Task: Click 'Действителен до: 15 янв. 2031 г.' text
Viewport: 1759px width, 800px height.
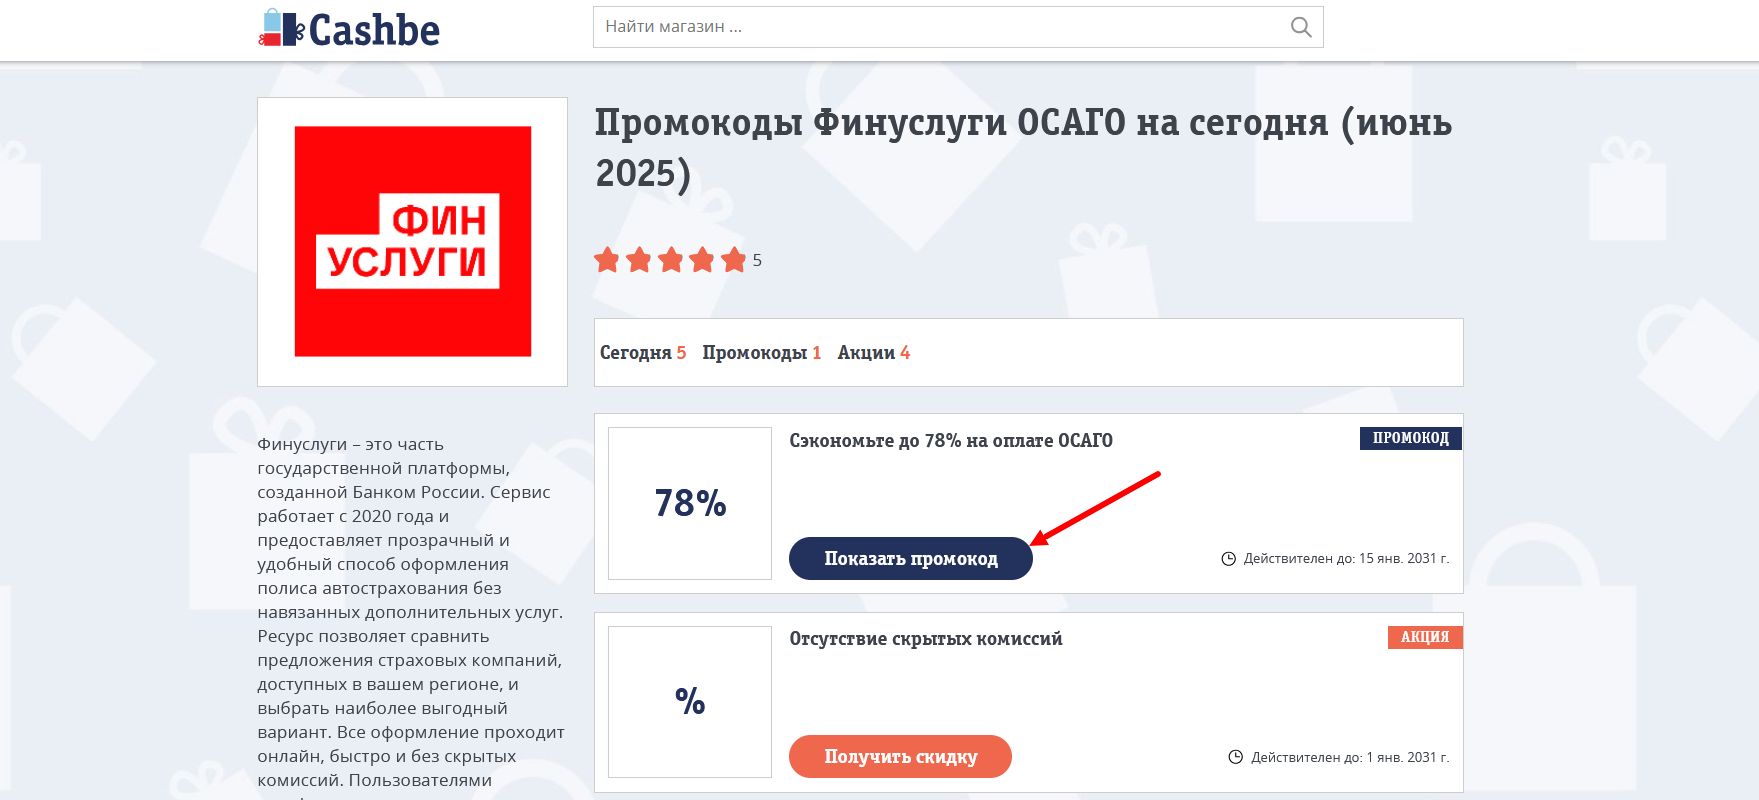Action: (1346, 559)
